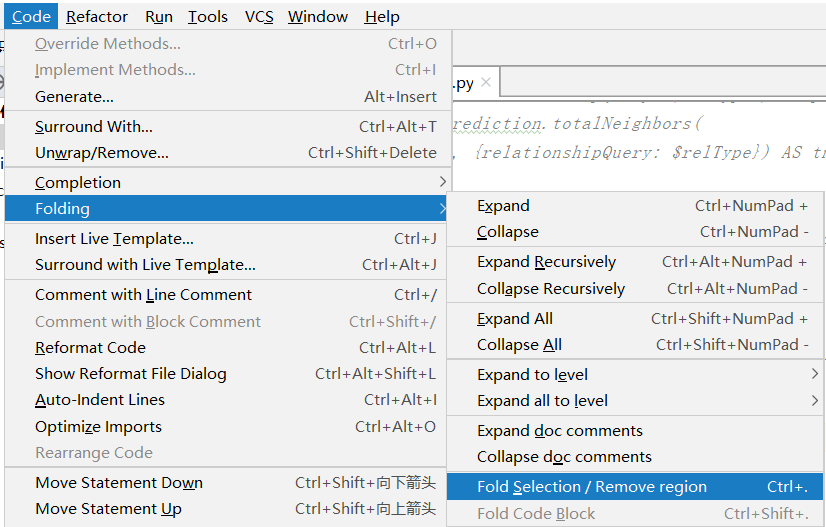This screenshot has height=527, width=826.
Task: Click Expand in Folding submenu
Action: click(x=635, y=206)
